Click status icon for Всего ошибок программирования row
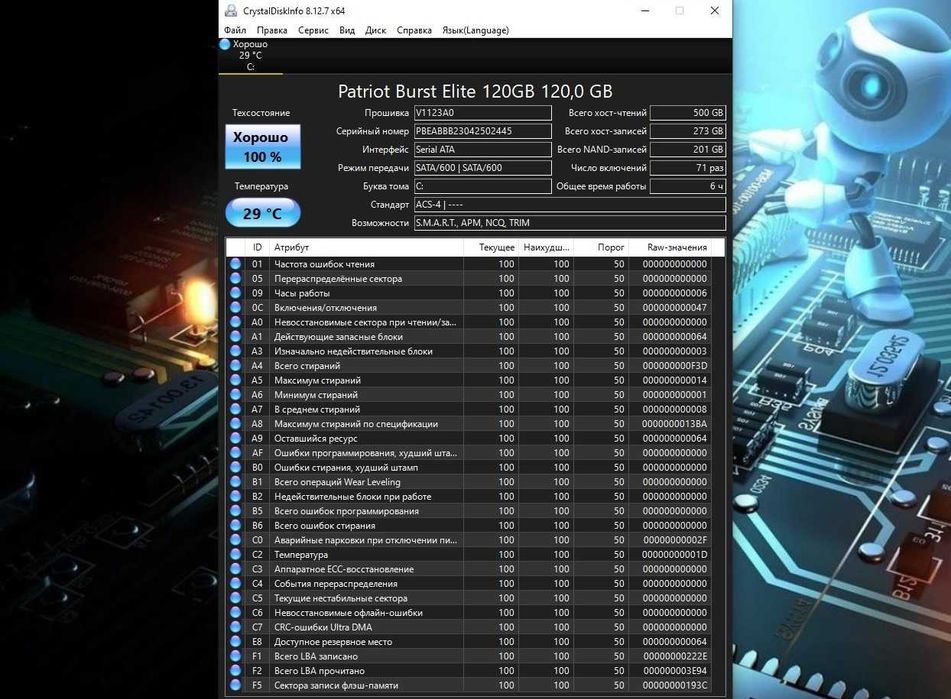Image resolution: width=951 pixels, height=699 pixels. pos(235,511)
